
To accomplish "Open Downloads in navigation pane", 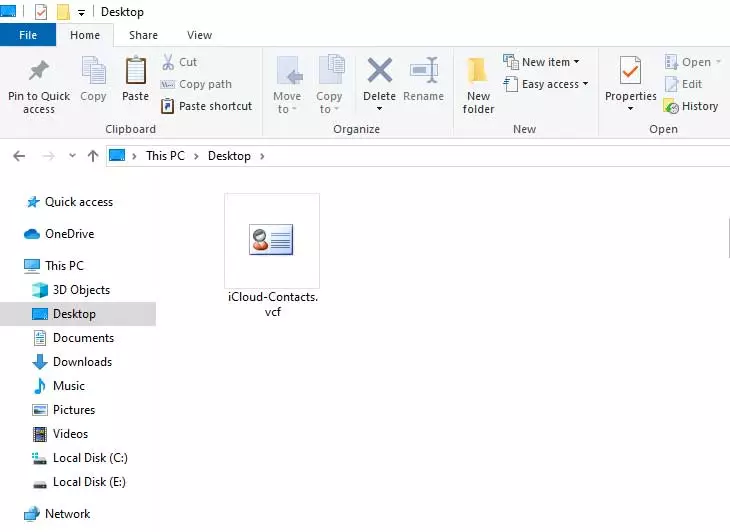I will pos(82,362).
